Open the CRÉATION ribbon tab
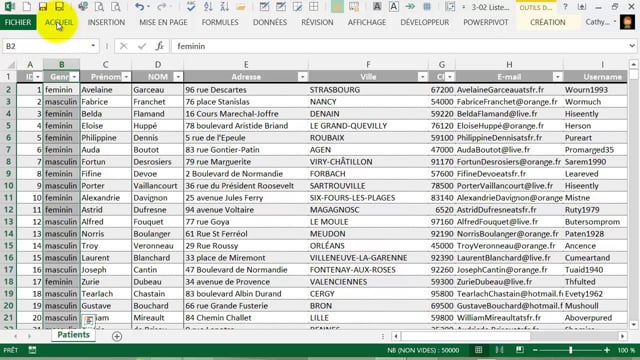 pyautogui.click(x=548, y=22)
